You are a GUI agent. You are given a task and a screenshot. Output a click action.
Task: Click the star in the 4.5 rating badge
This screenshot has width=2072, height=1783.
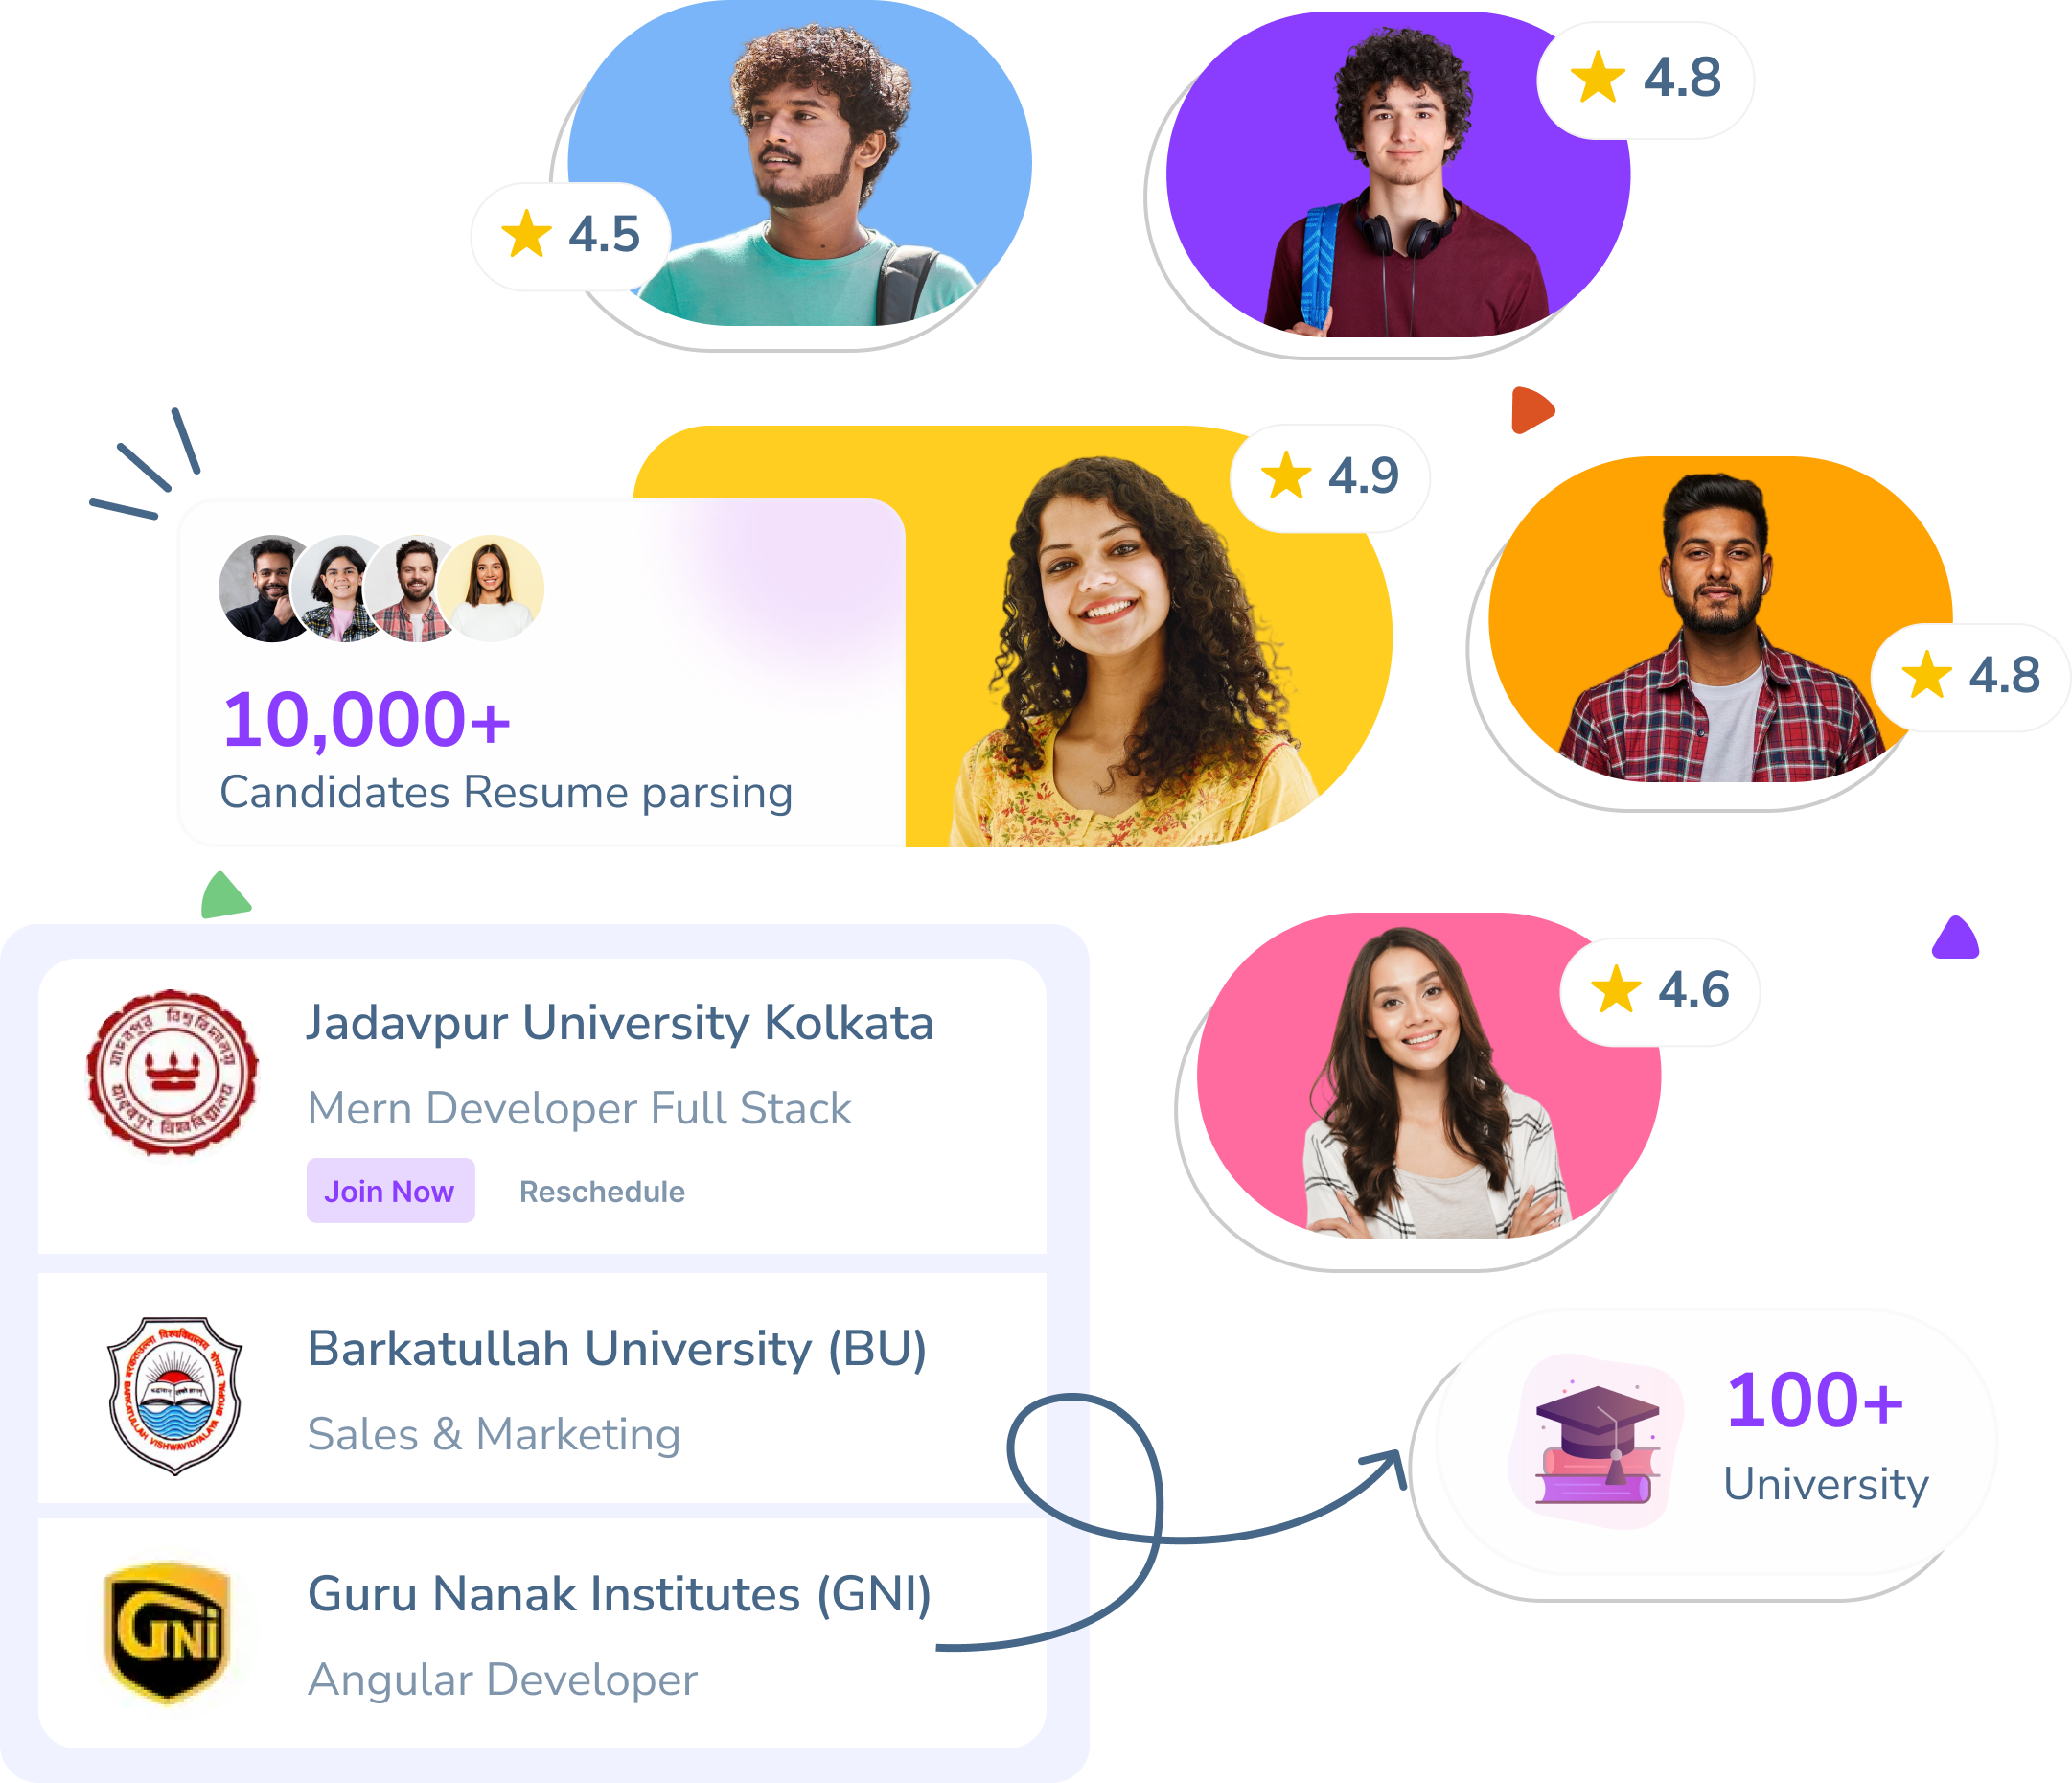[x=526, y=234]
